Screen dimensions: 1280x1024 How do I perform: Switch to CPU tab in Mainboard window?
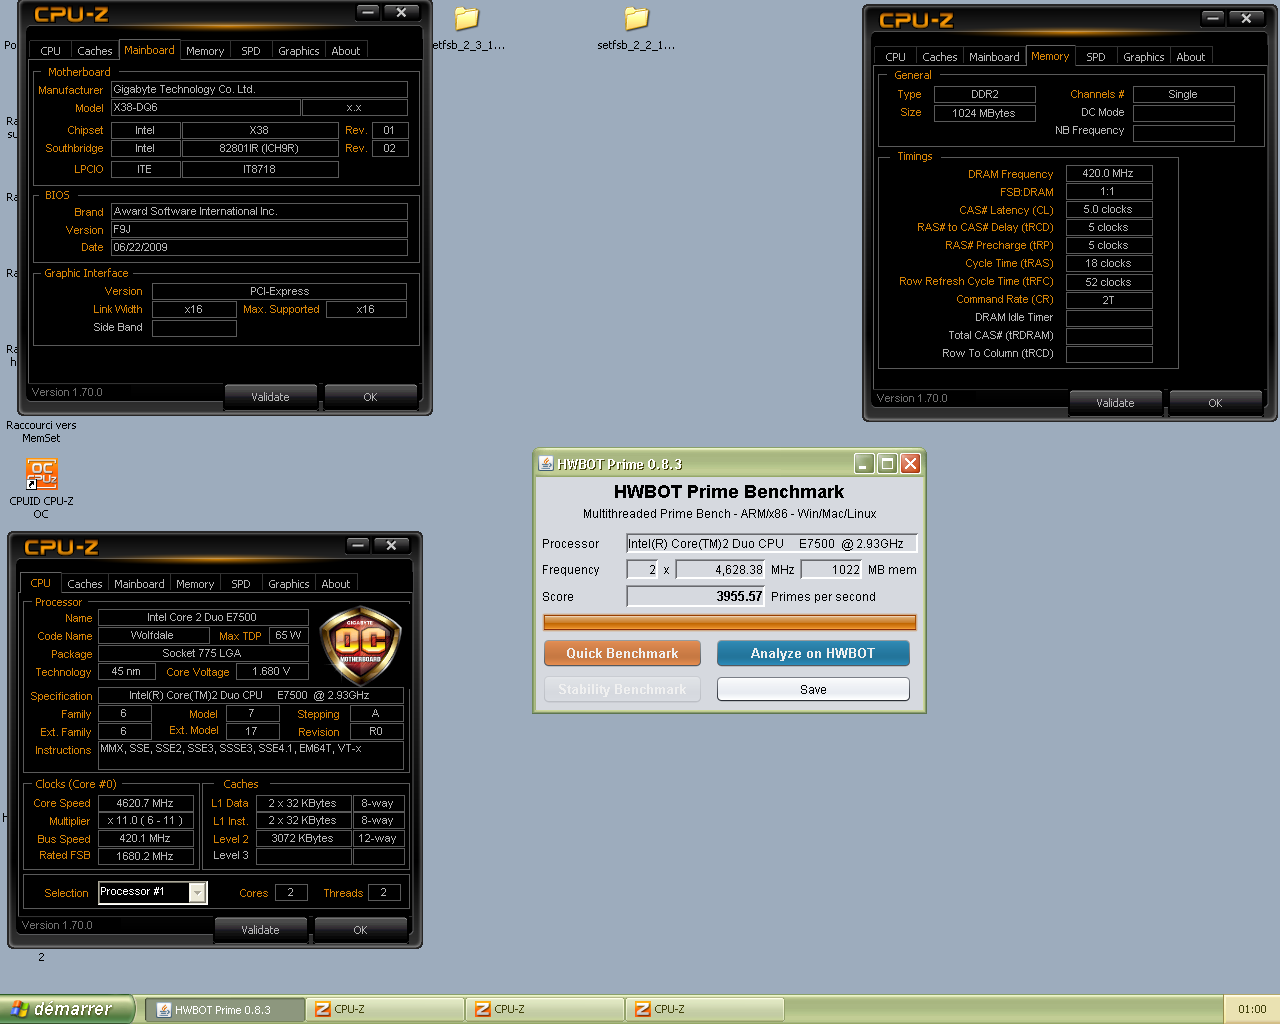point(51,51)
